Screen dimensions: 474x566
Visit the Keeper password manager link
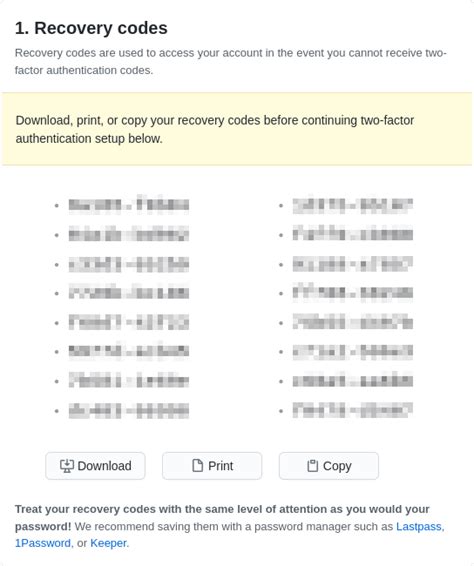[x=108, y=543]
